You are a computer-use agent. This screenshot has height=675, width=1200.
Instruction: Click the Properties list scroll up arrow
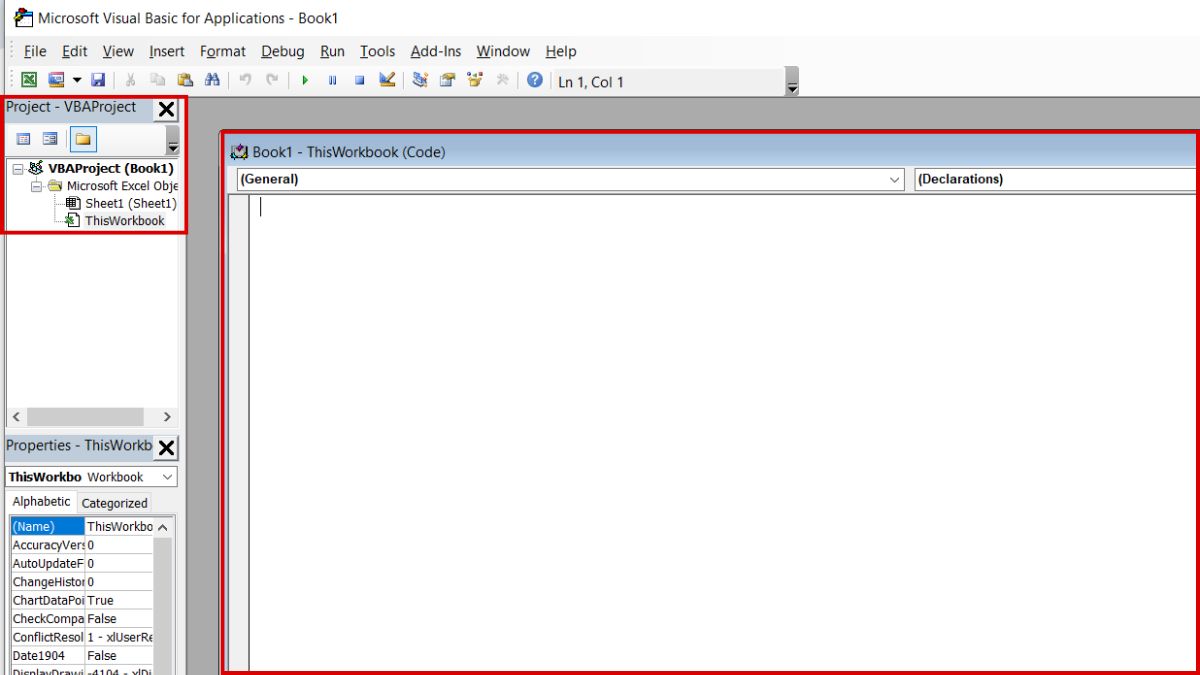(163, 526)
